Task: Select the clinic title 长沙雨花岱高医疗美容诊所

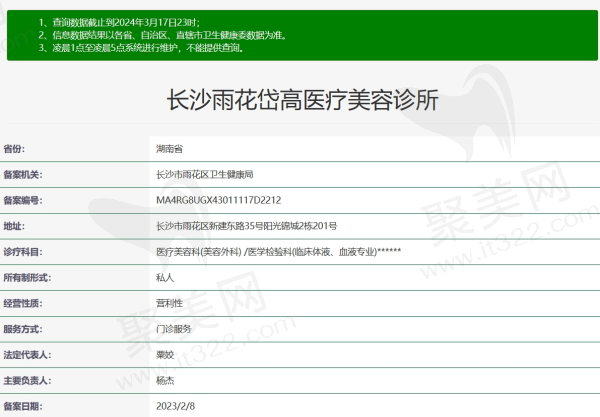Action: 302,100
